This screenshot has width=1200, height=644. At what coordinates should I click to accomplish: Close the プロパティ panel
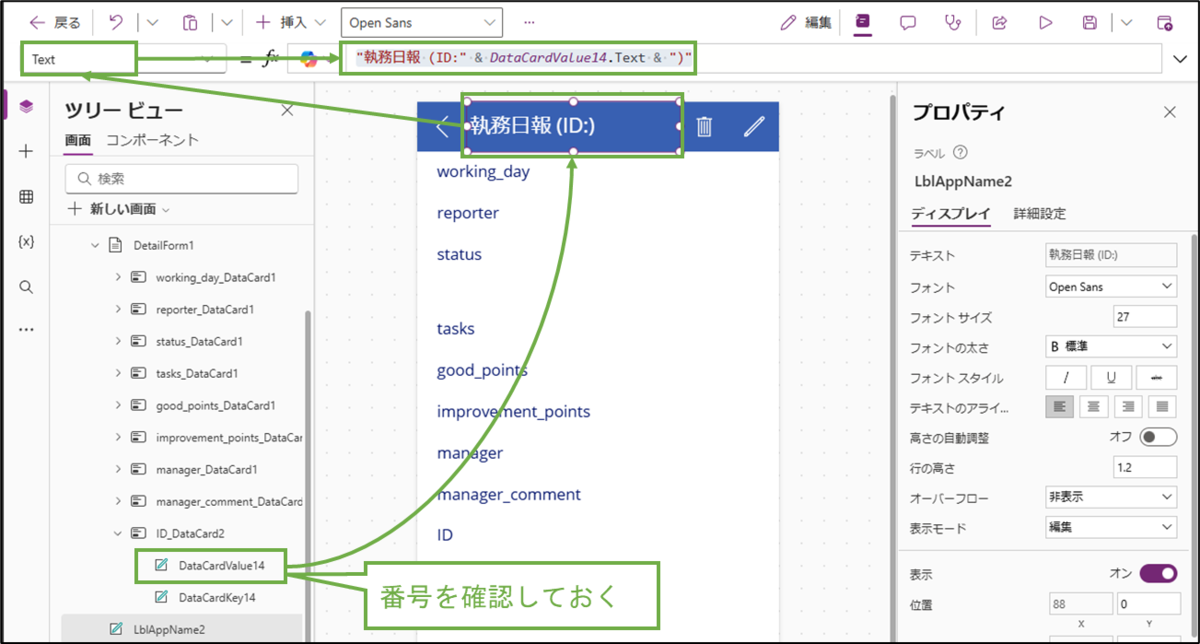tap(1170, 112)
